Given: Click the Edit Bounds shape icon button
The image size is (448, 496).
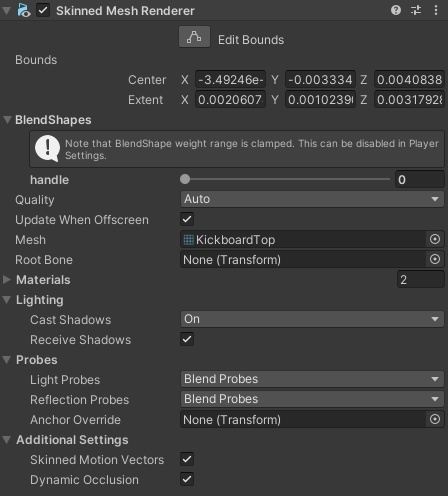Looking at the screenshot, I should tap(194, 37).
